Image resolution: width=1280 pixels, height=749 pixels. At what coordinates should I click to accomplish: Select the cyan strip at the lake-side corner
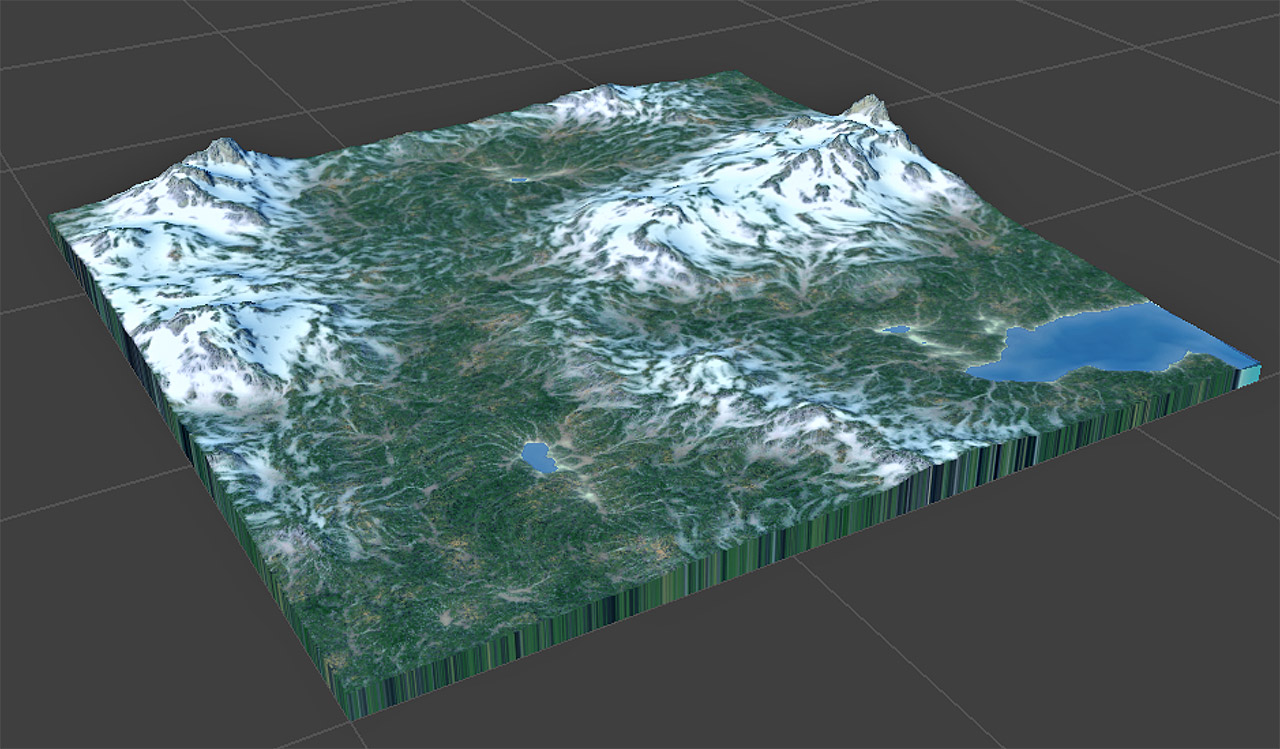[x=1249, y=376]
